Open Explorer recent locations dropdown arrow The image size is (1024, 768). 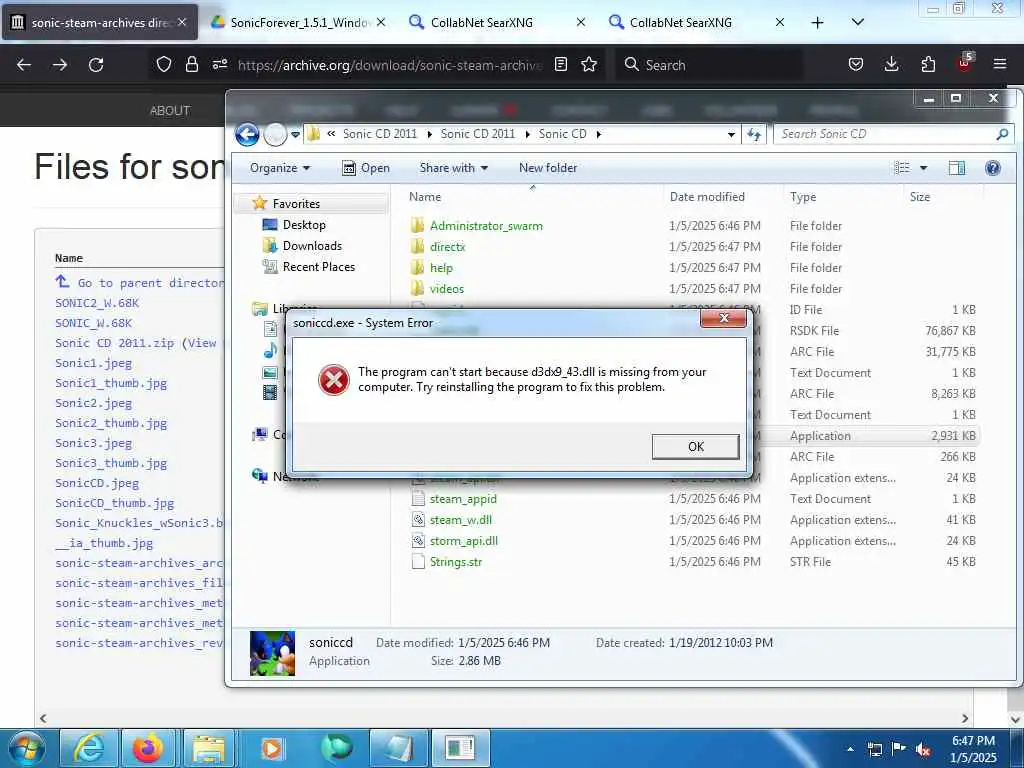pyautogui.click(x=296, y=135)
